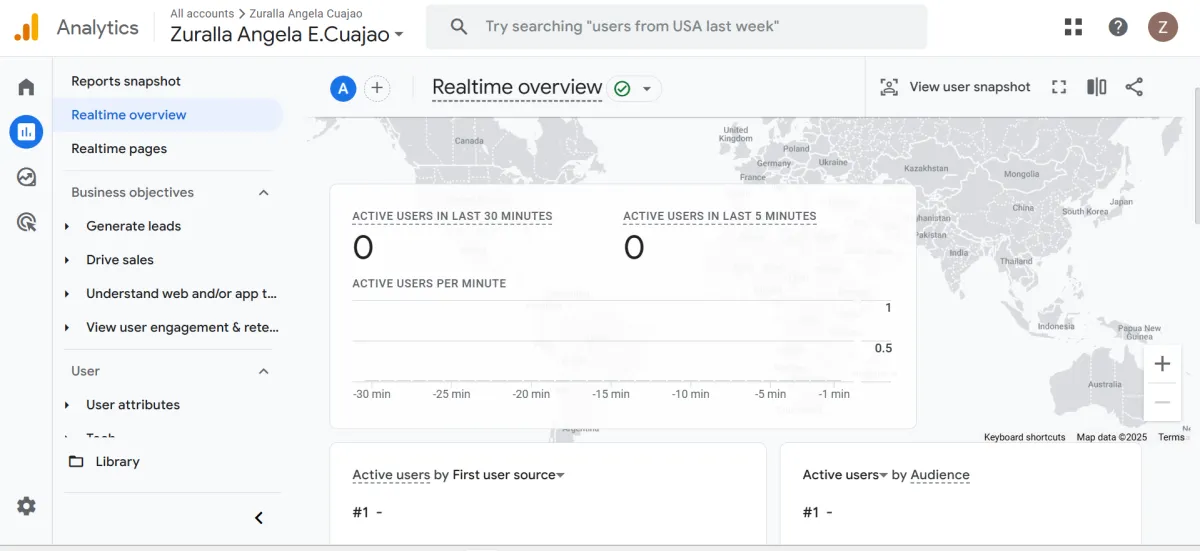Share this report via the share icon
This screenshot has width=1200, height=551.
[1134, 87]
